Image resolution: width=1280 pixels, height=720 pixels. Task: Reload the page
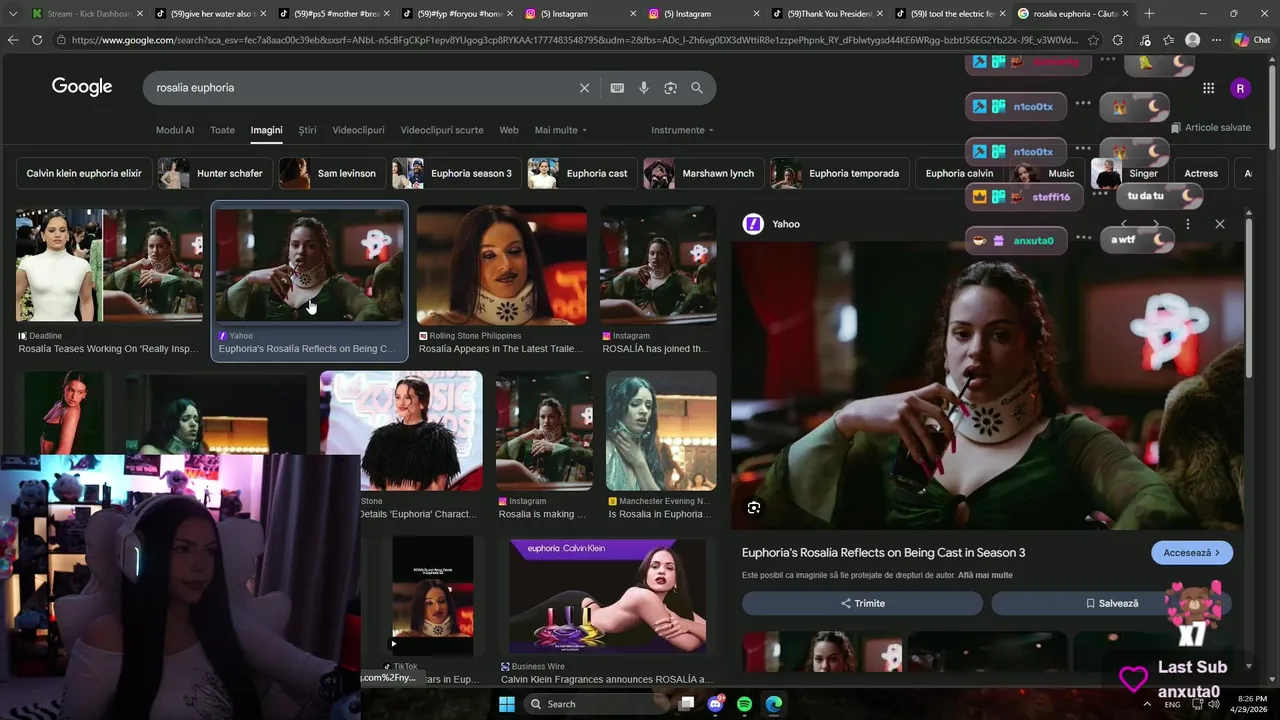pos(37,40)
